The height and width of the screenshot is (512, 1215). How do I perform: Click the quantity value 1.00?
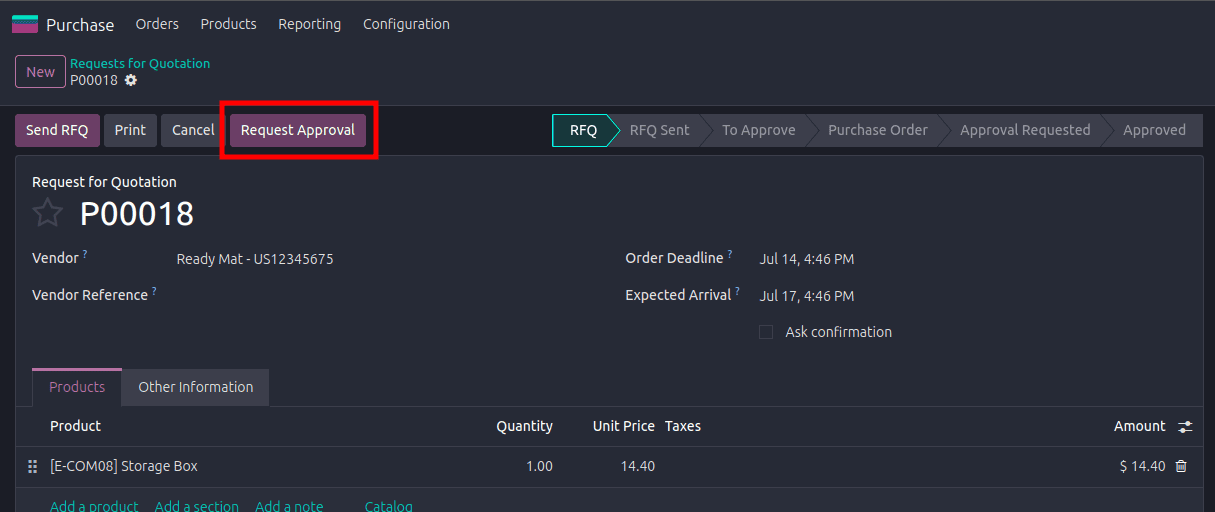point(539,466)
